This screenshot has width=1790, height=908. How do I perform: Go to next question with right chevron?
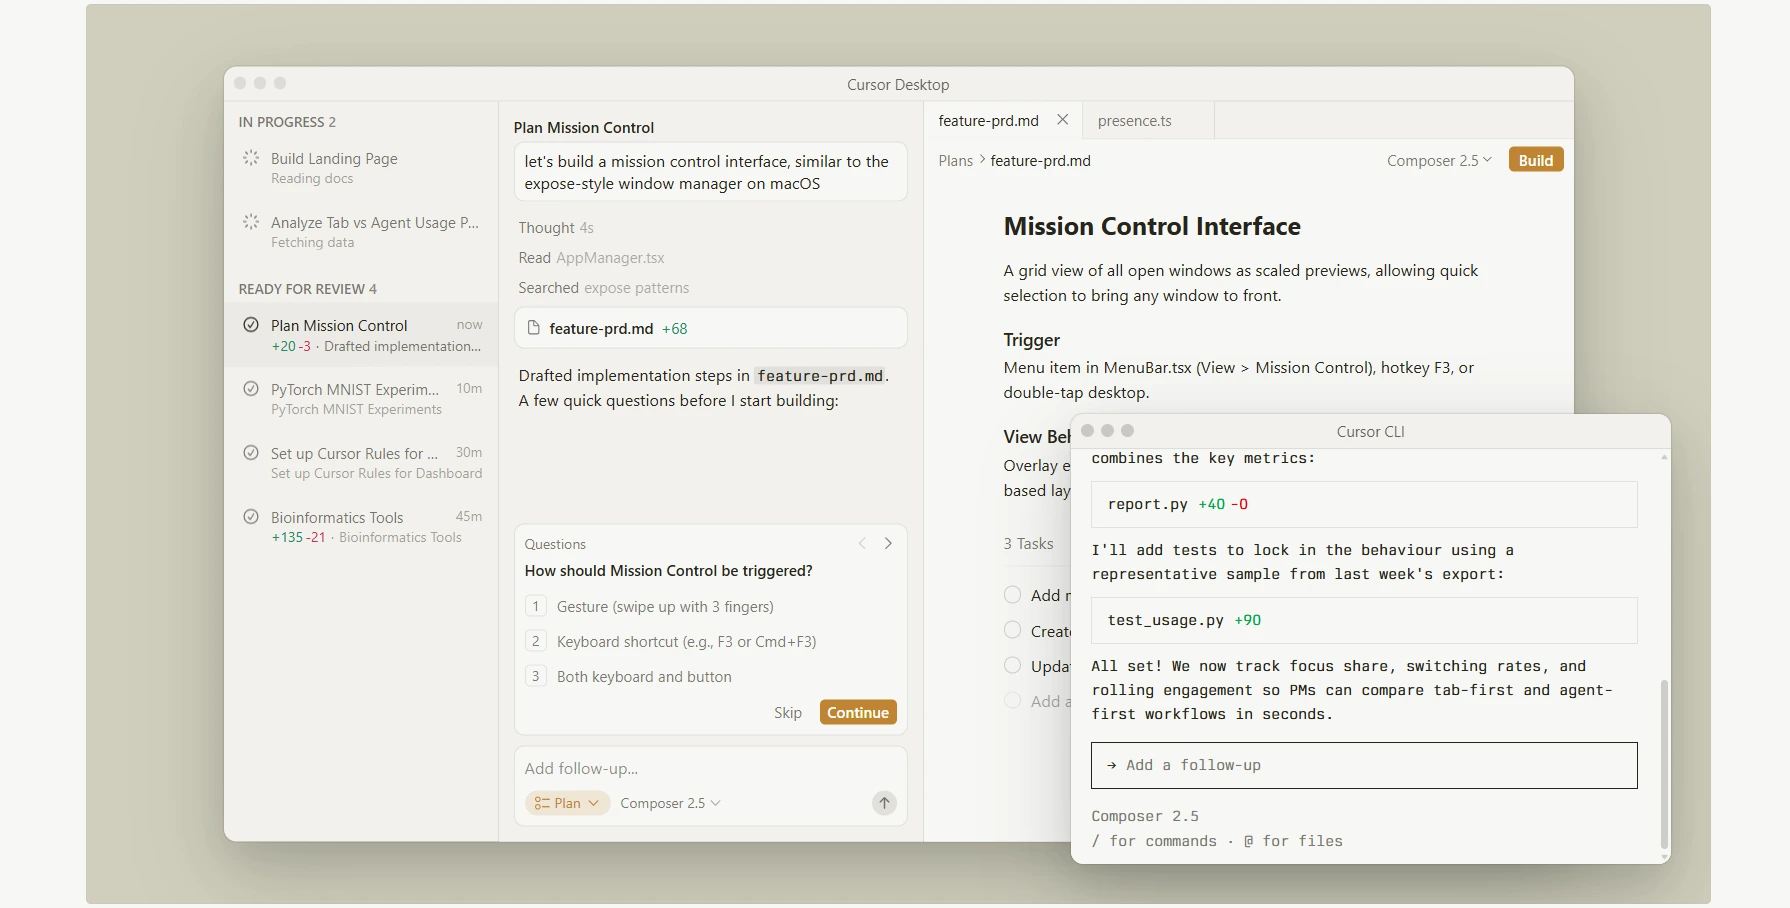click(888, 543)
